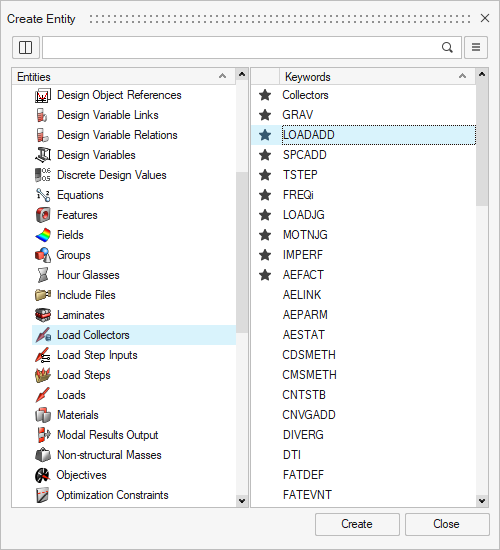Select the GRAV keyword label
The height and width of the screenshot is (550, 500).
click(298, 115)
